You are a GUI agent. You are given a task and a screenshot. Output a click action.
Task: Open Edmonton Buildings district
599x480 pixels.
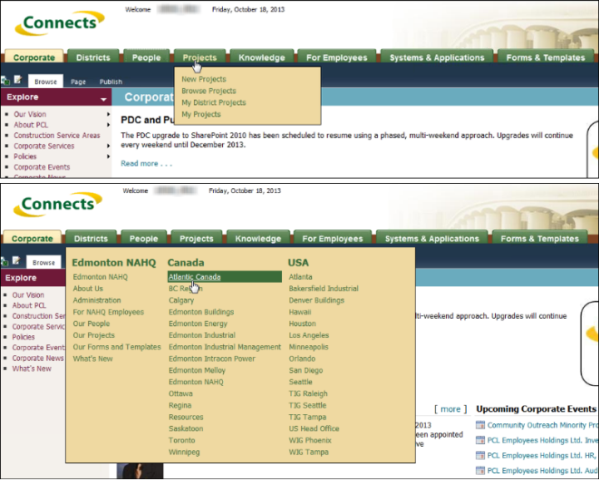point(201,312)
